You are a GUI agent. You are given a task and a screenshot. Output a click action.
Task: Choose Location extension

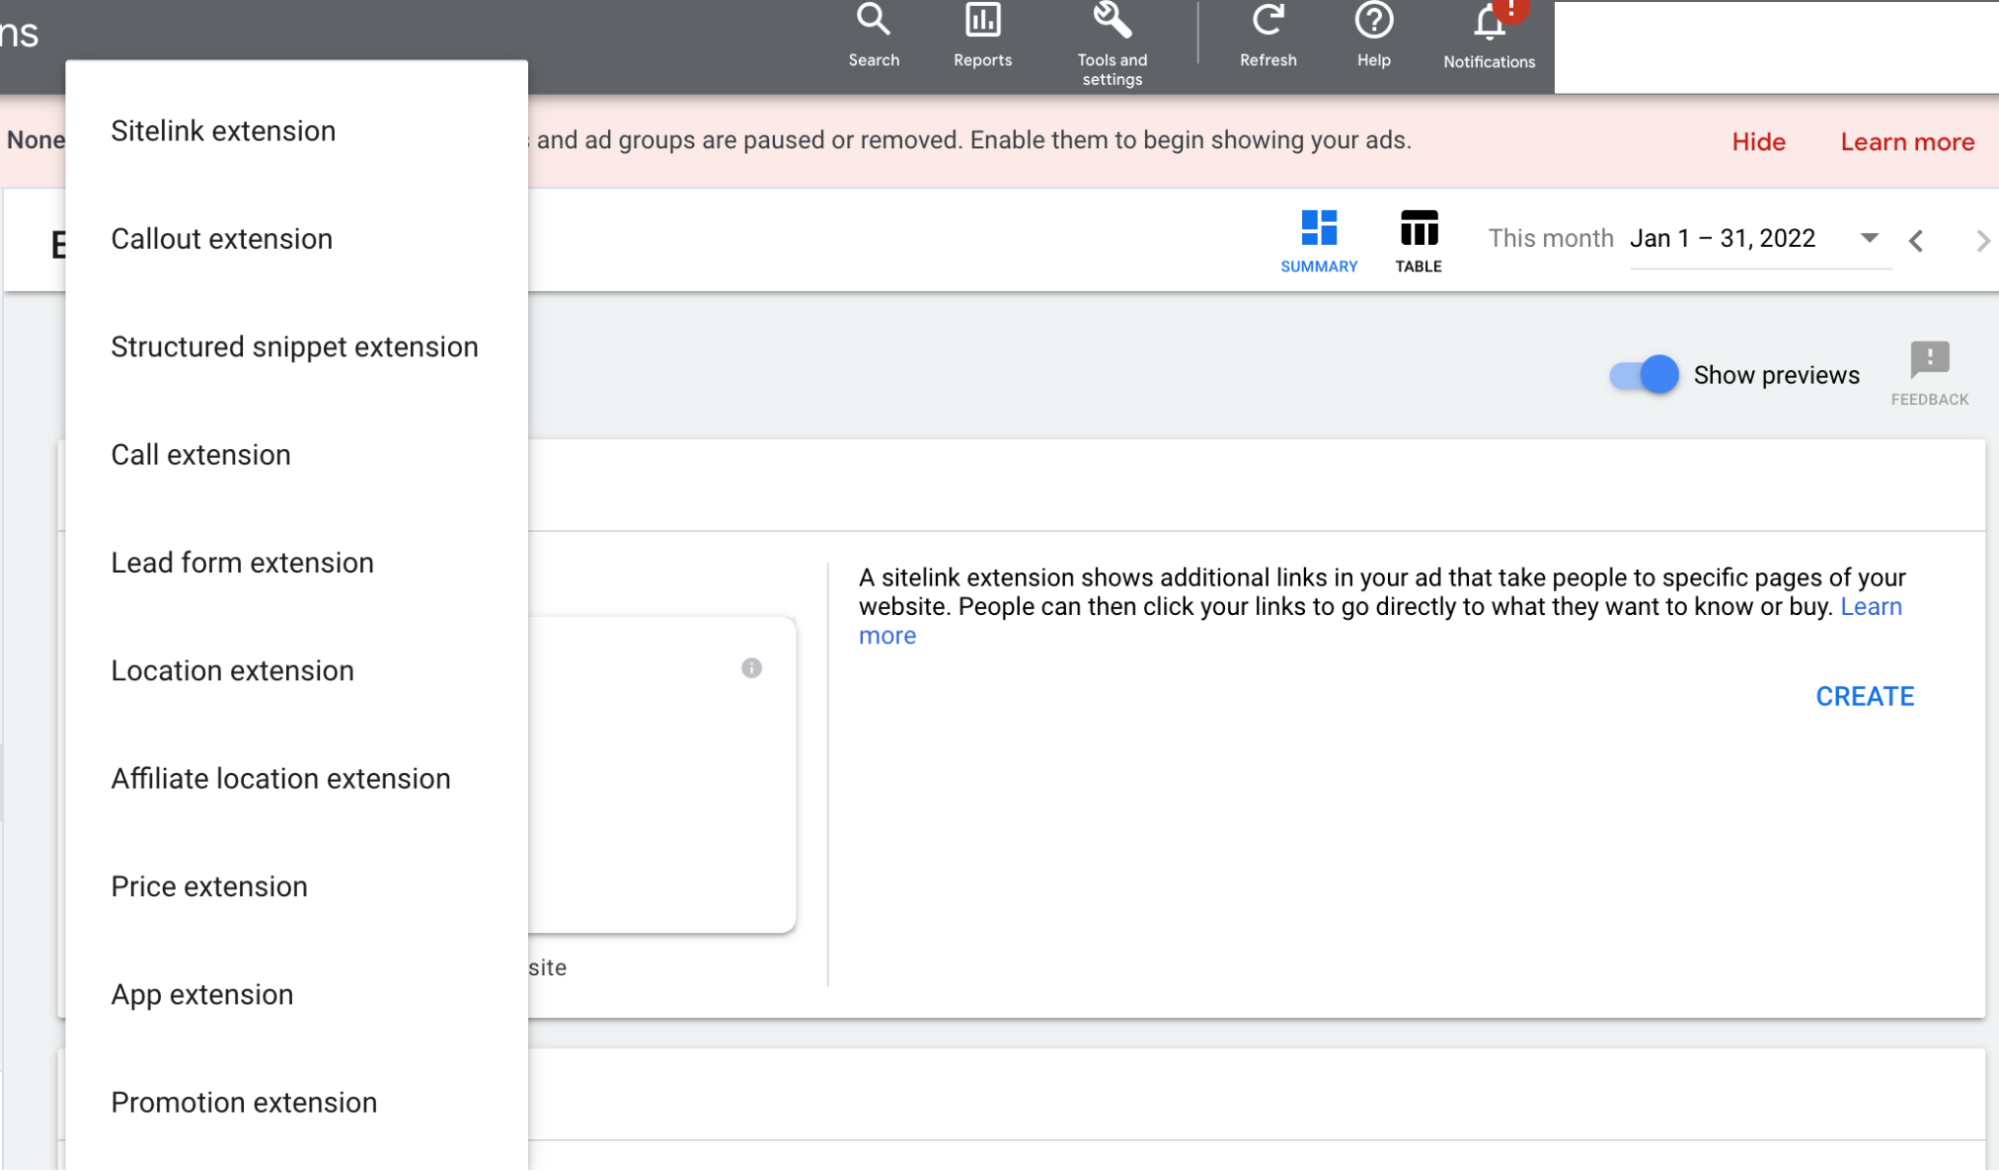point(296,671)
